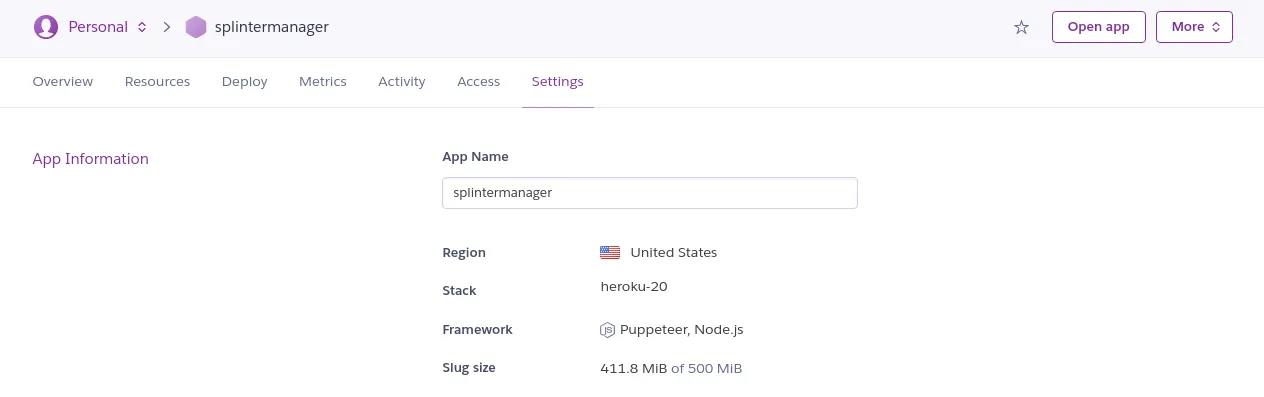Expand the Personal account switcher dropdown
Viewport: 1264px width, 397px height.
142,27
